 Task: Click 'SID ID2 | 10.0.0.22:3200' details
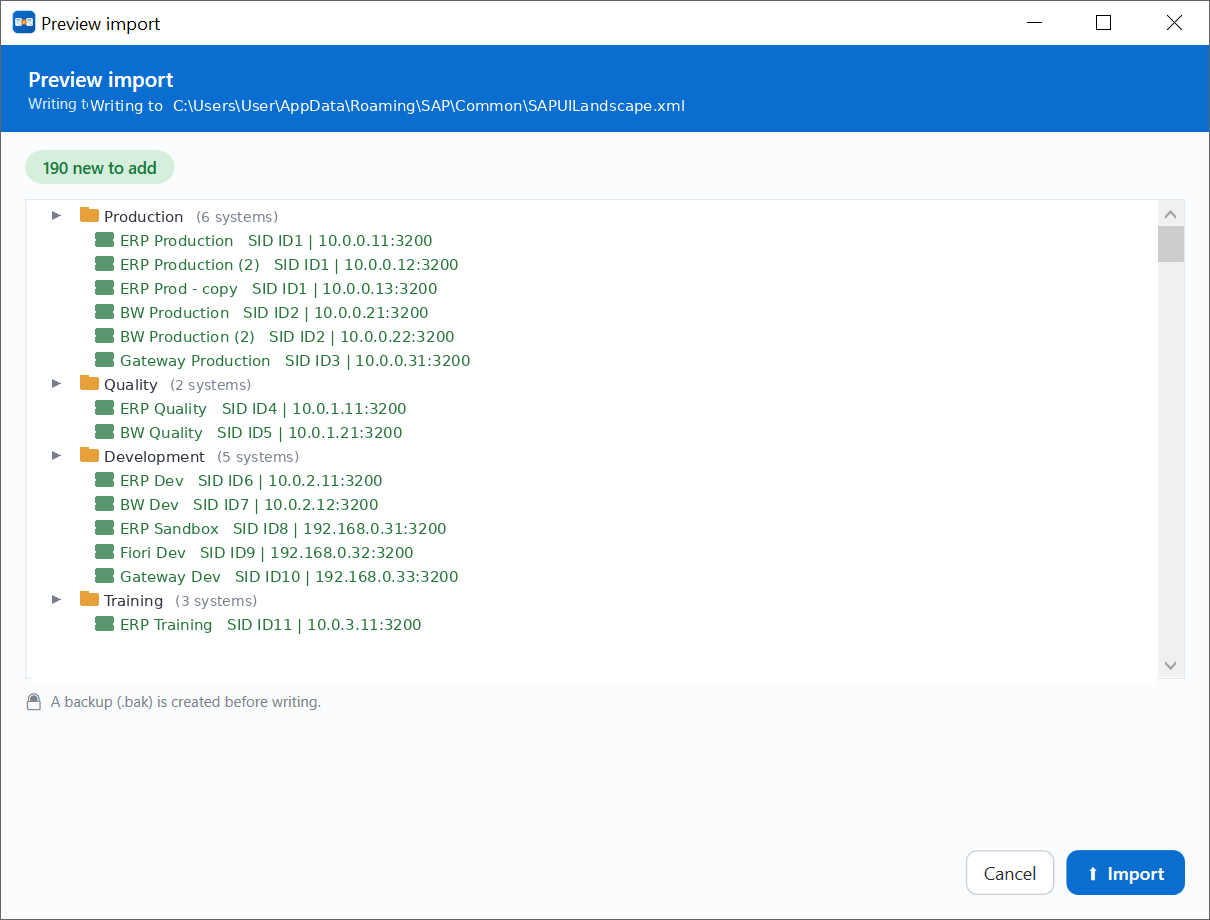click(x=362, y=337)
